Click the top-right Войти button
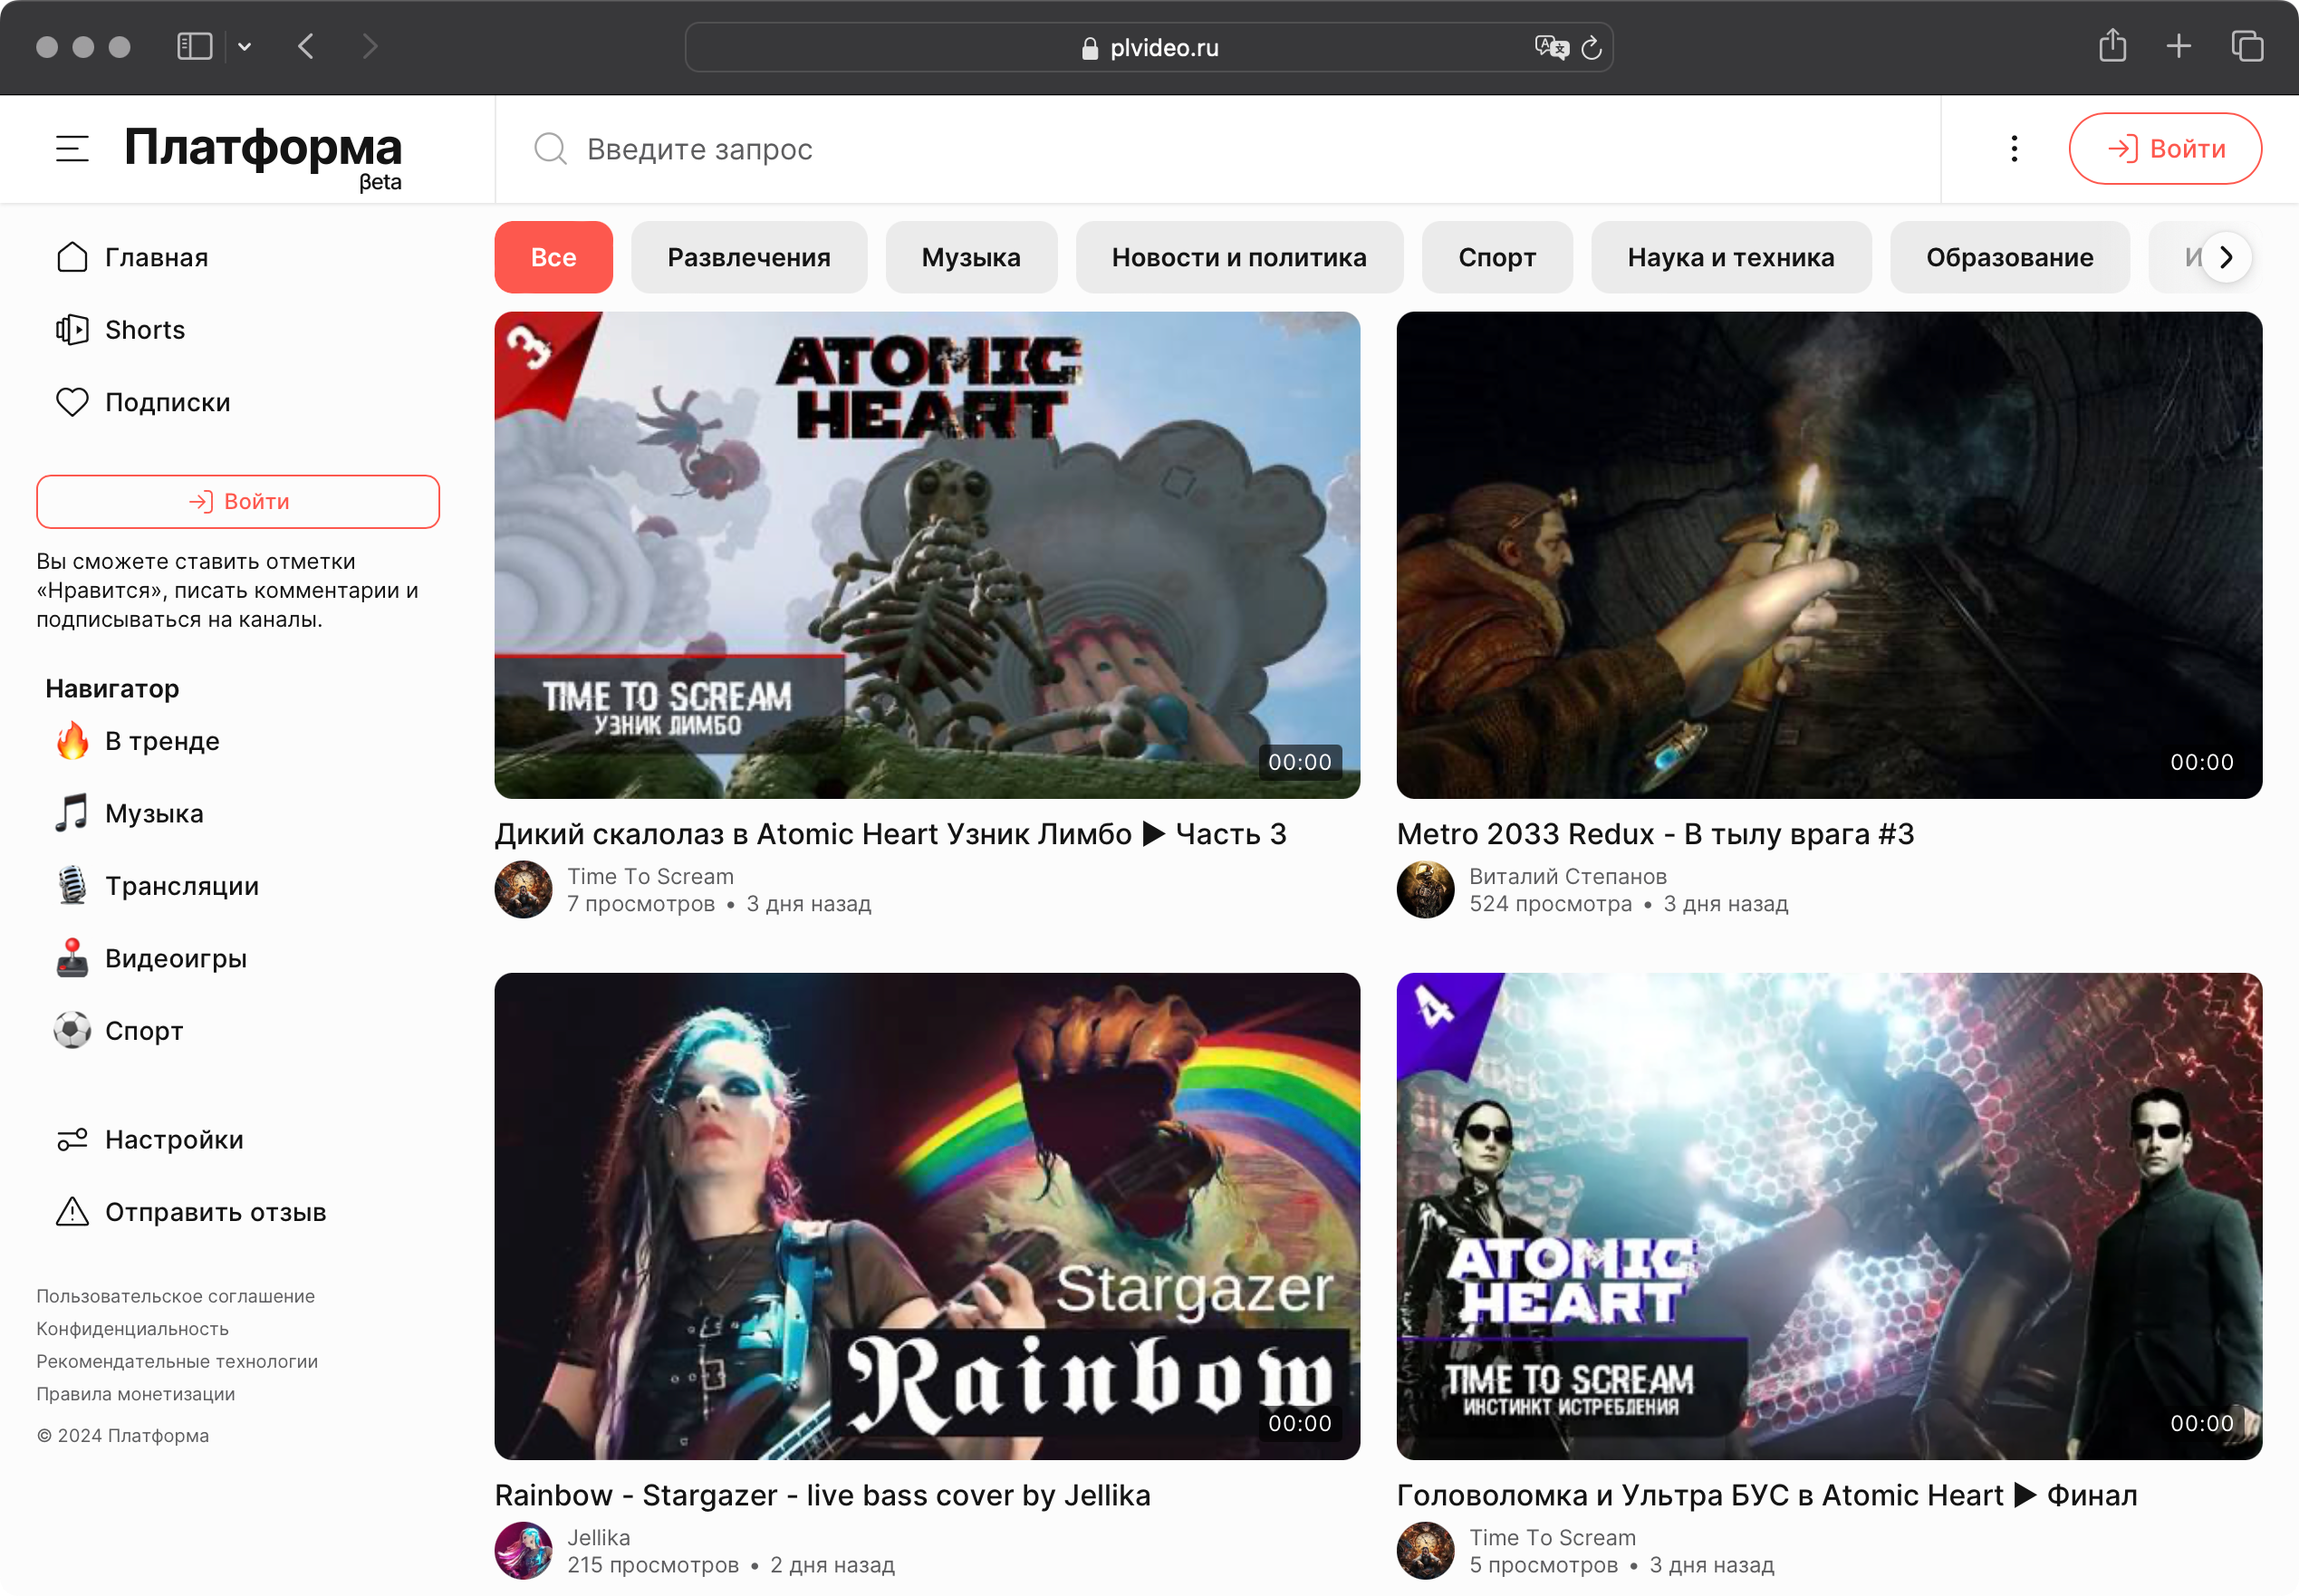 pos(2165,149)
